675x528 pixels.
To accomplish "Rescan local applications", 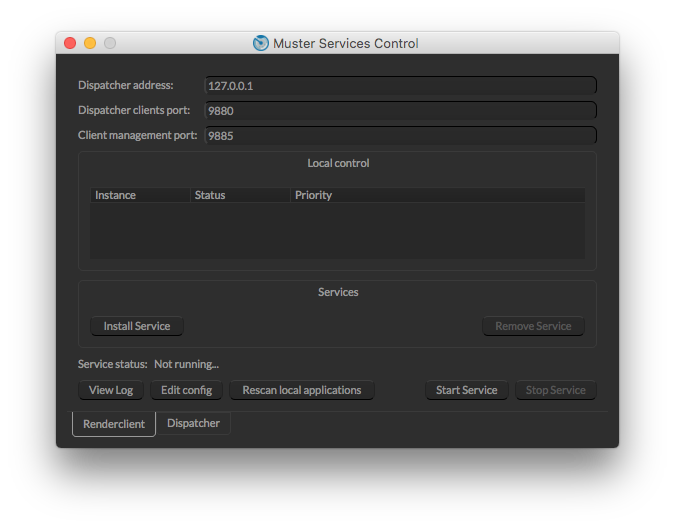I will click(301, 390).
